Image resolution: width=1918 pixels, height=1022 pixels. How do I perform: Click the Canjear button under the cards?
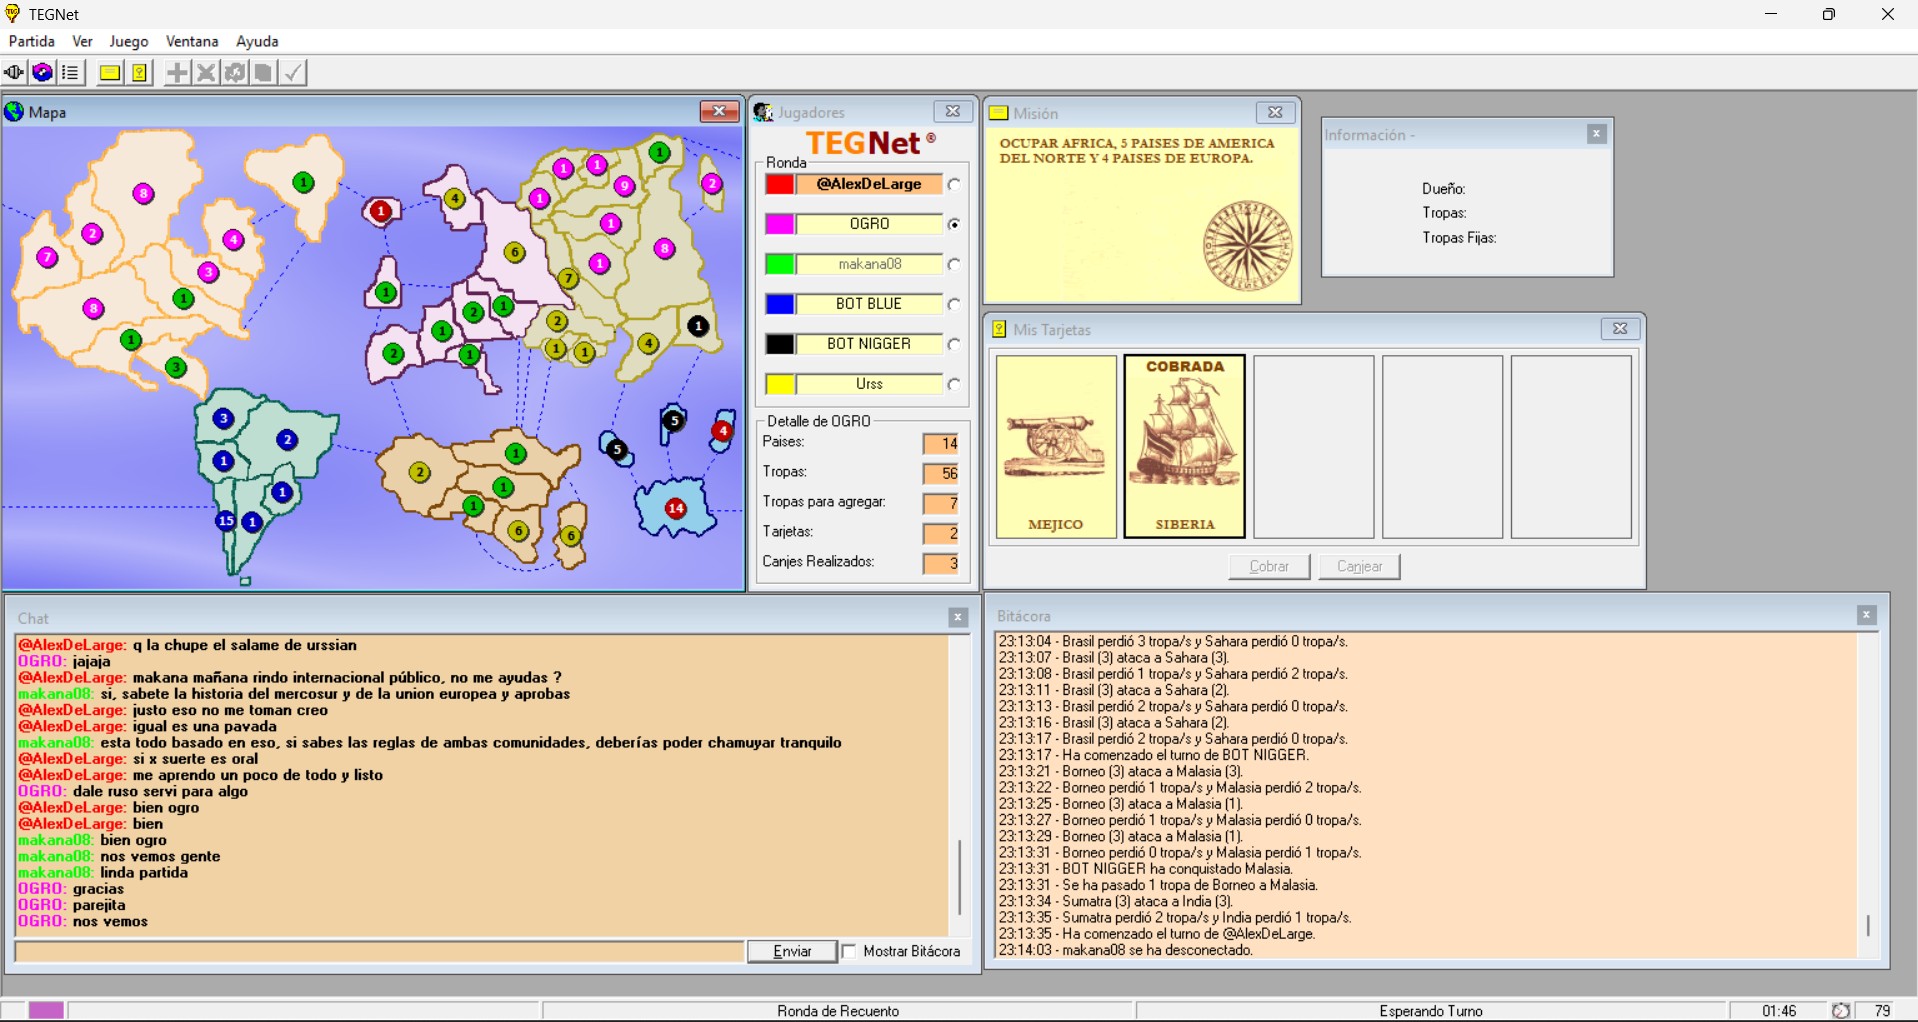(1359, 566)
